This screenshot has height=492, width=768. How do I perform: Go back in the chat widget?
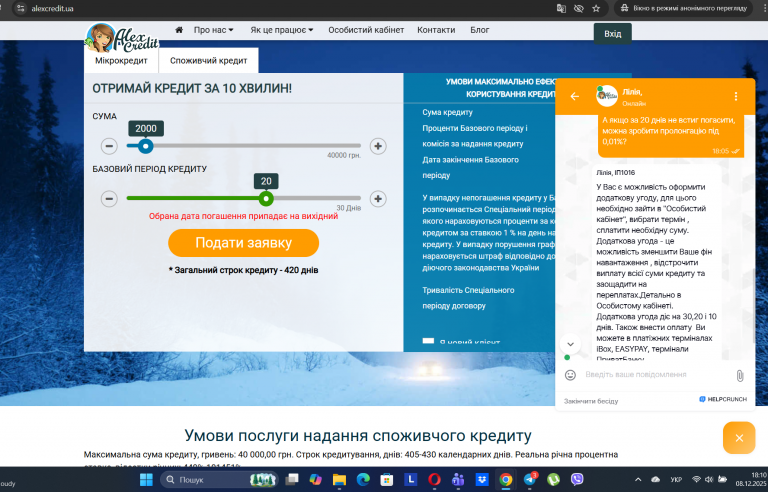pyautogui.click(x=575, y=97)
